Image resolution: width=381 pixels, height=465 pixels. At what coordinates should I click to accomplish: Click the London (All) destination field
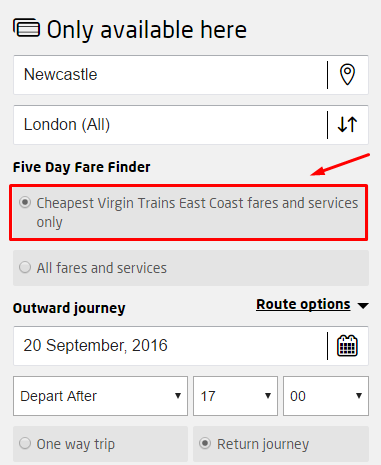[x=170, y=125]
